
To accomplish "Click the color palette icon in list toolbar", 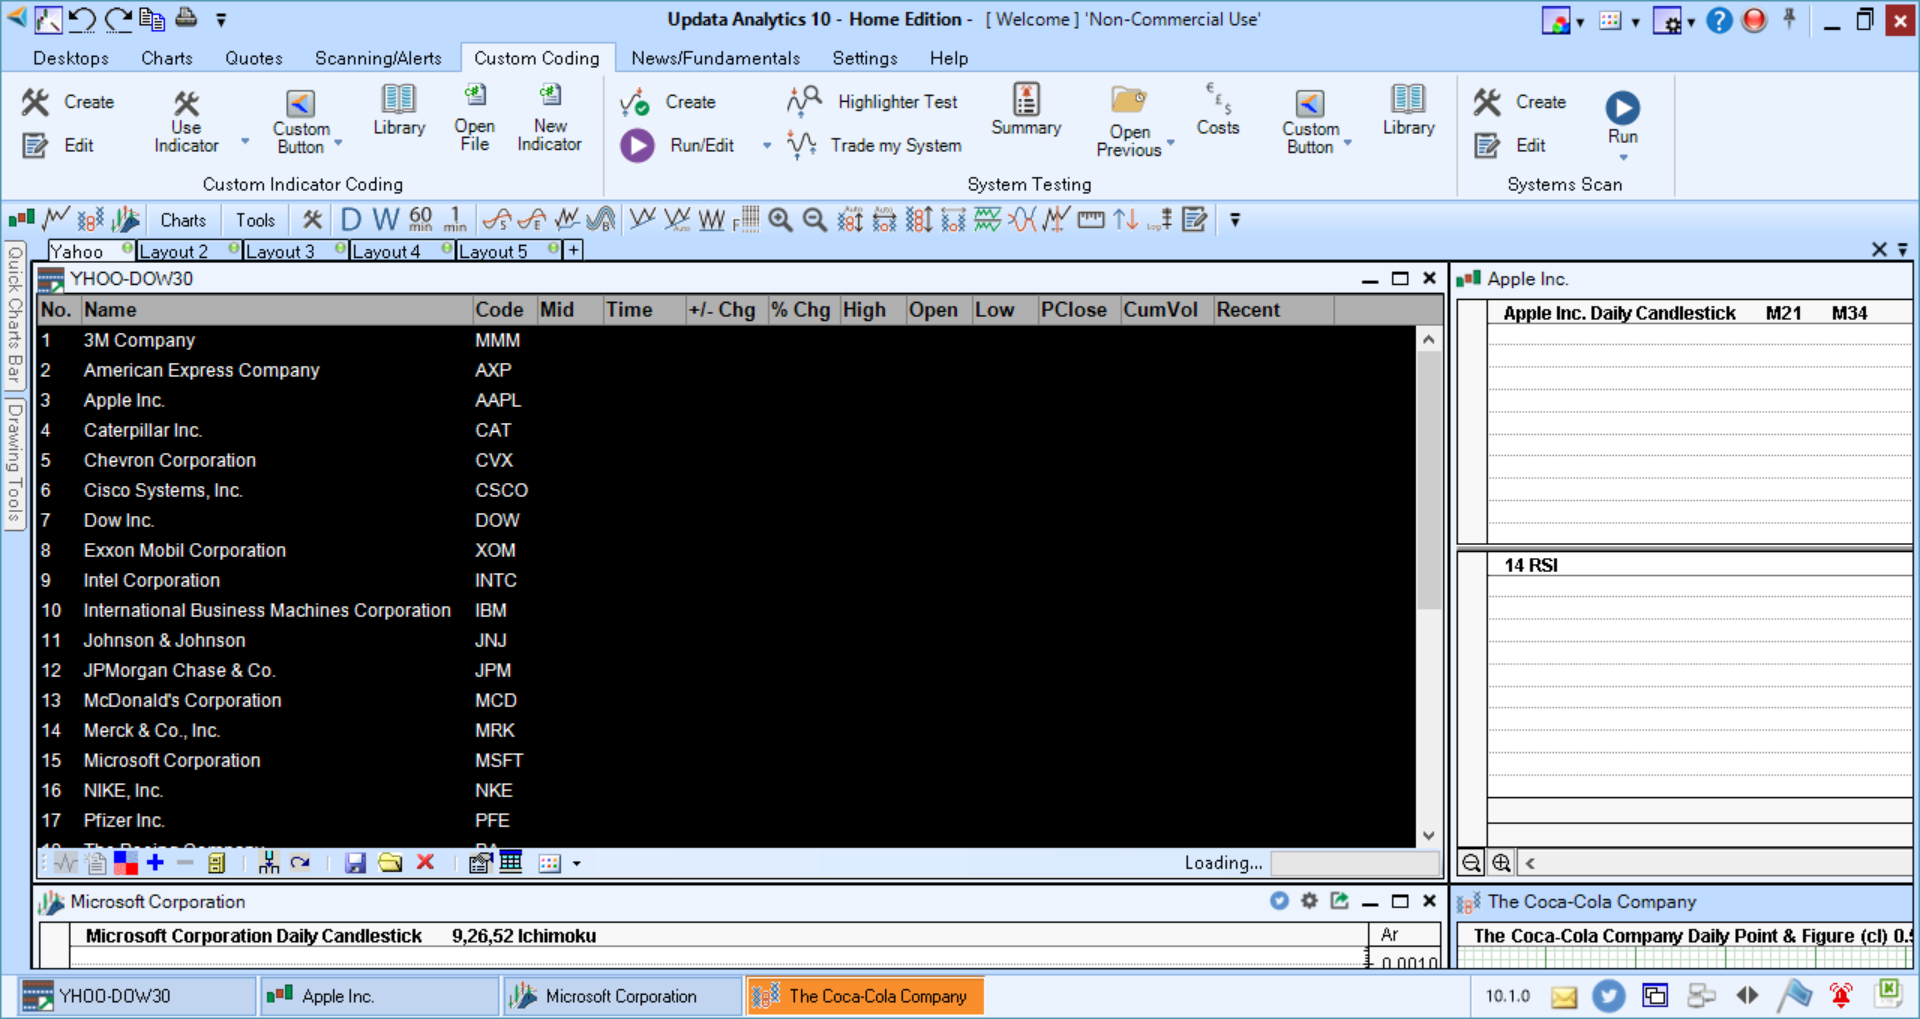I will pyautogui.click(x=550, y=863).
